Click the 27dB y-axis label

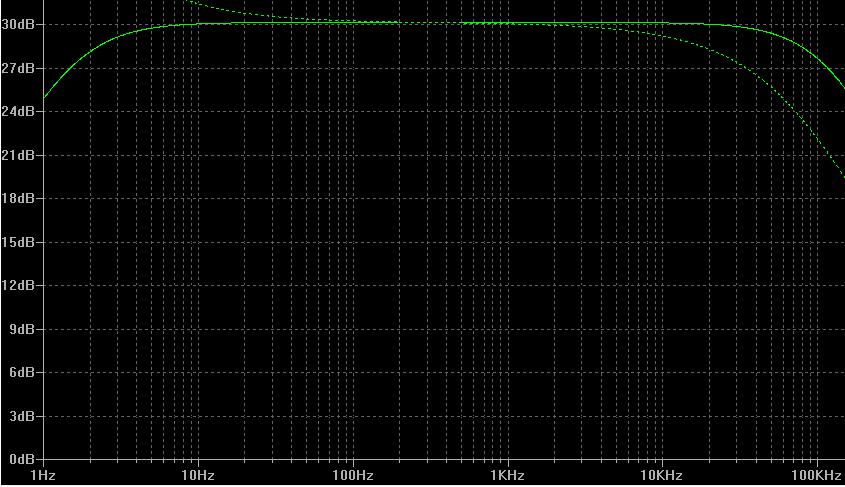coord(18,68)
